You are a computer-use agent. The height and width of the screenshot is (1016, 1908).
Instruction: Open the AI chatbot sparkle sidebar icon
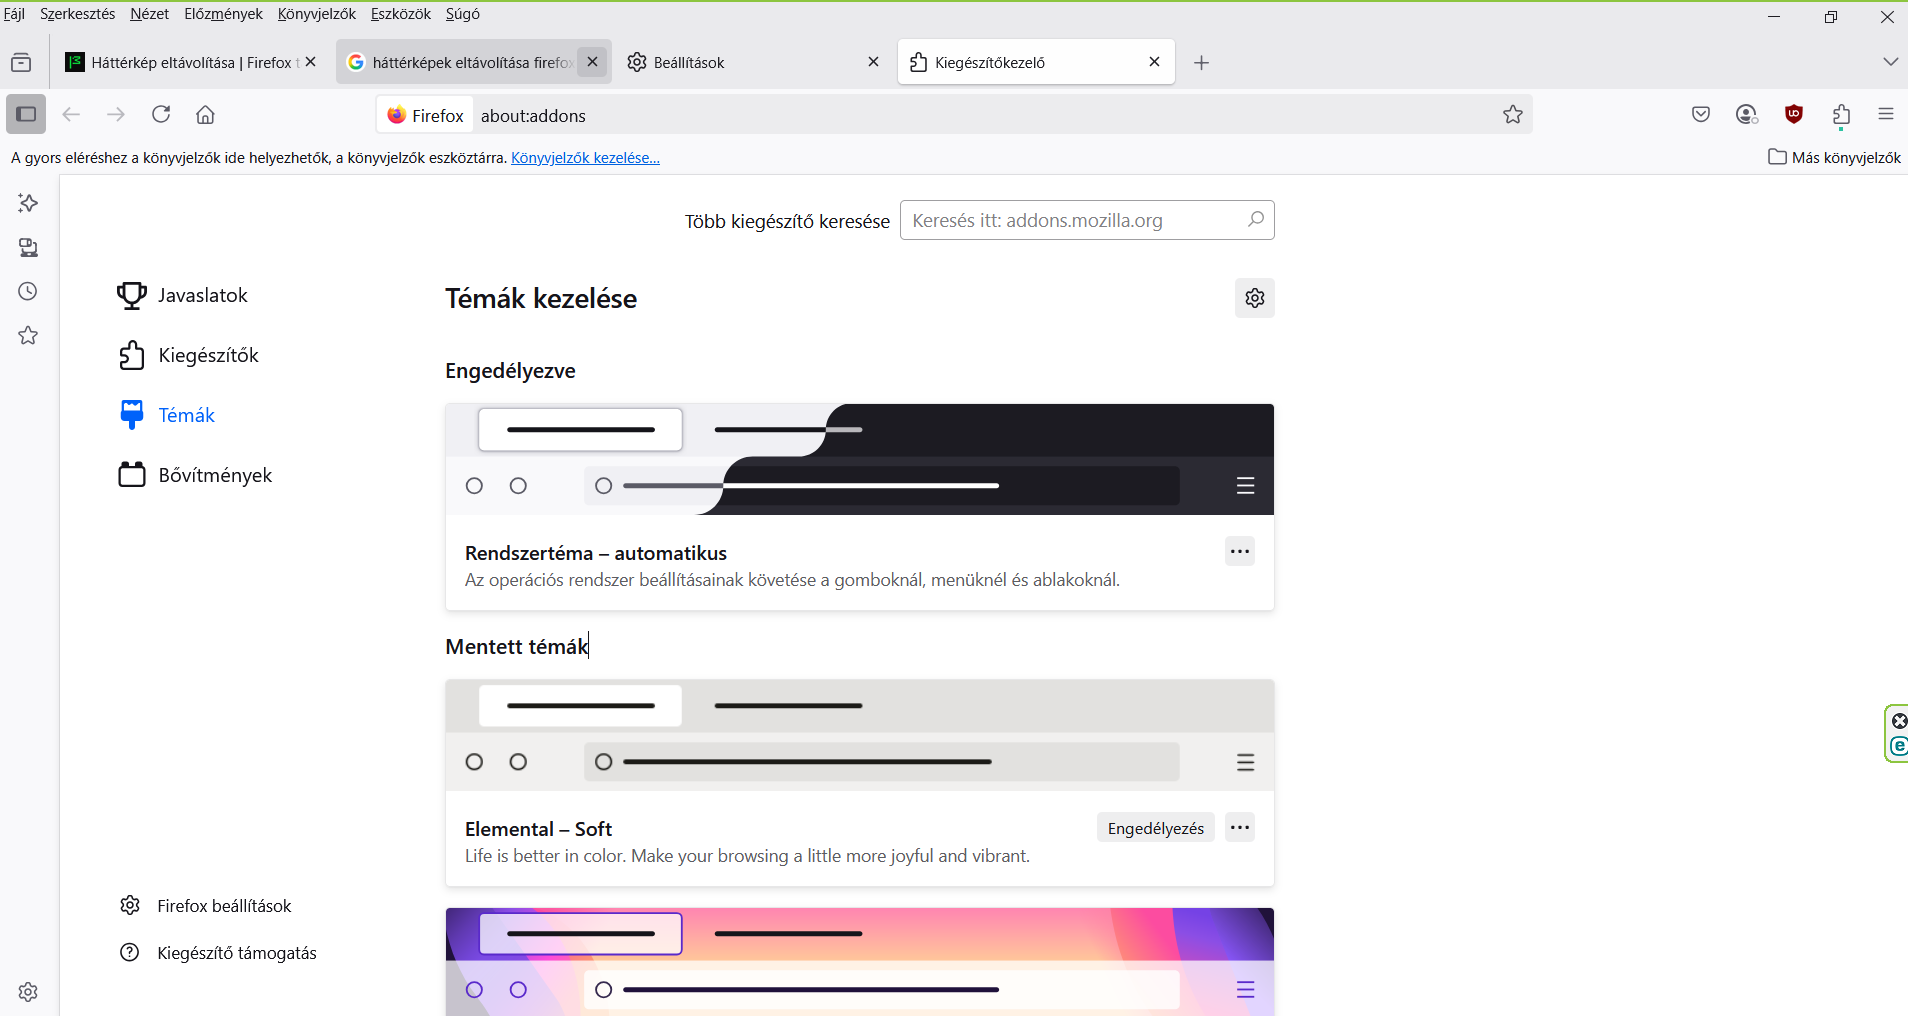point(28,203)
